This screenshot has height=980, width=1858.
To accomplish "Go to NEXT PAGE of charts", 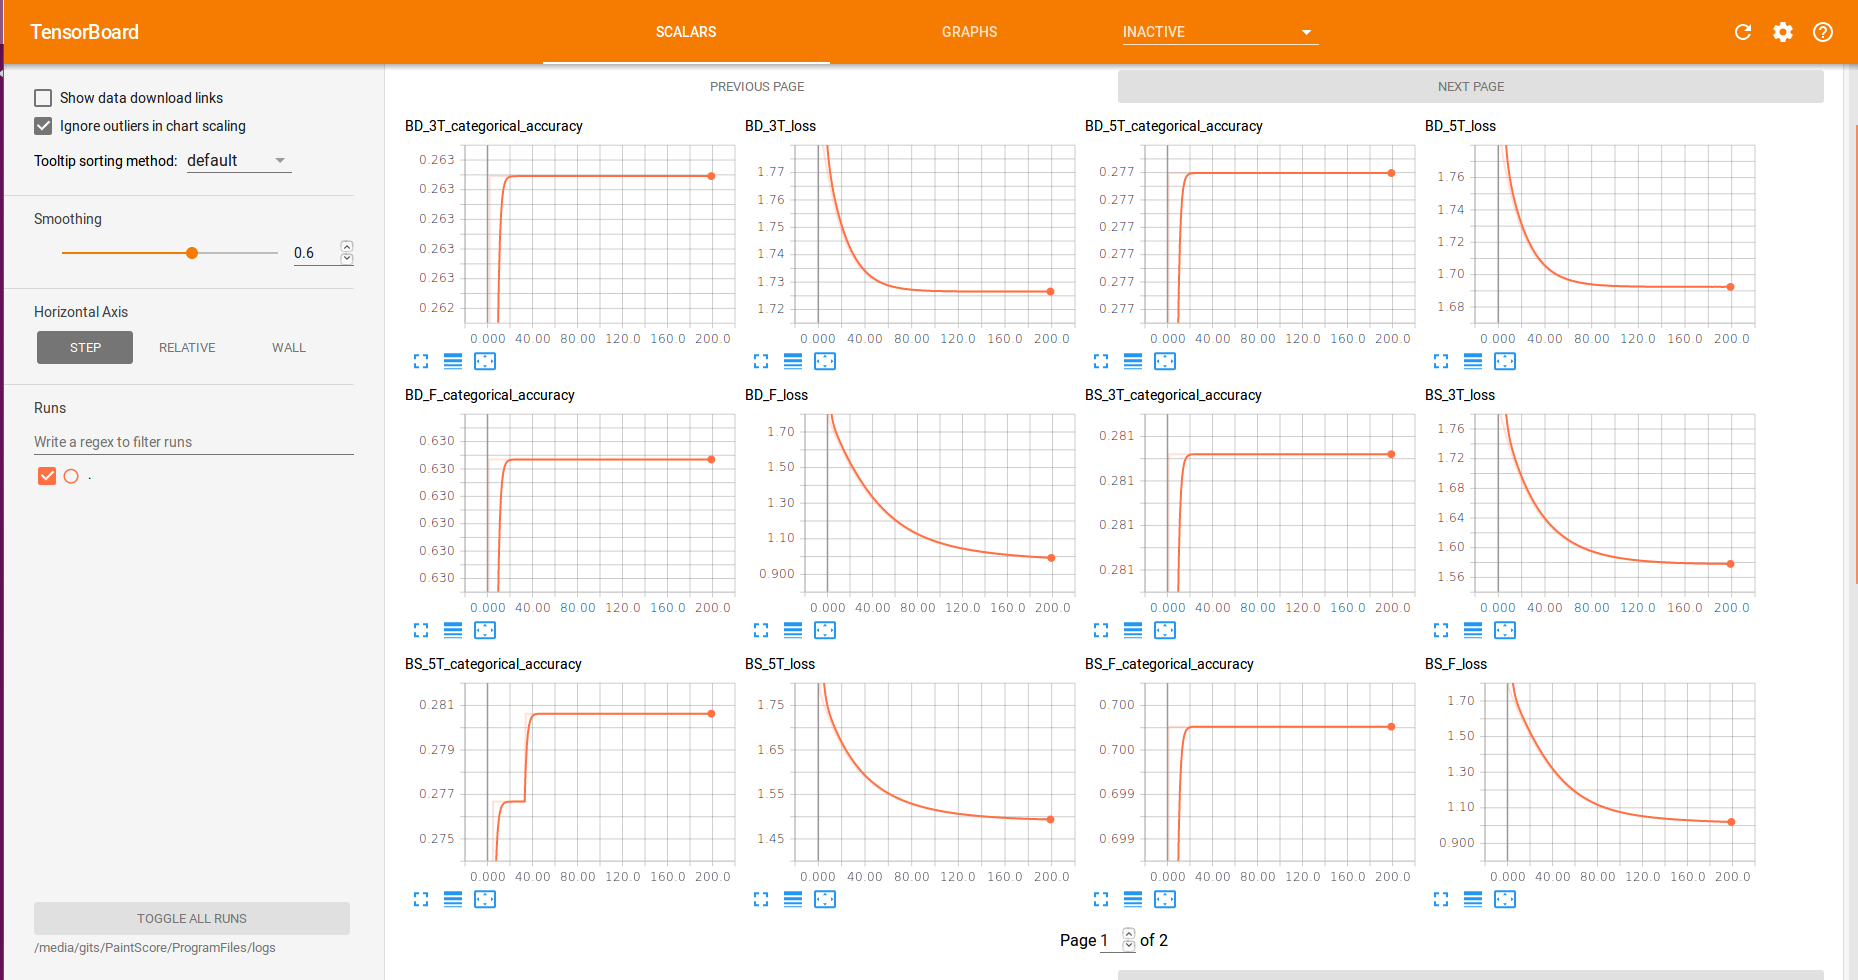I will [1471, 87].
